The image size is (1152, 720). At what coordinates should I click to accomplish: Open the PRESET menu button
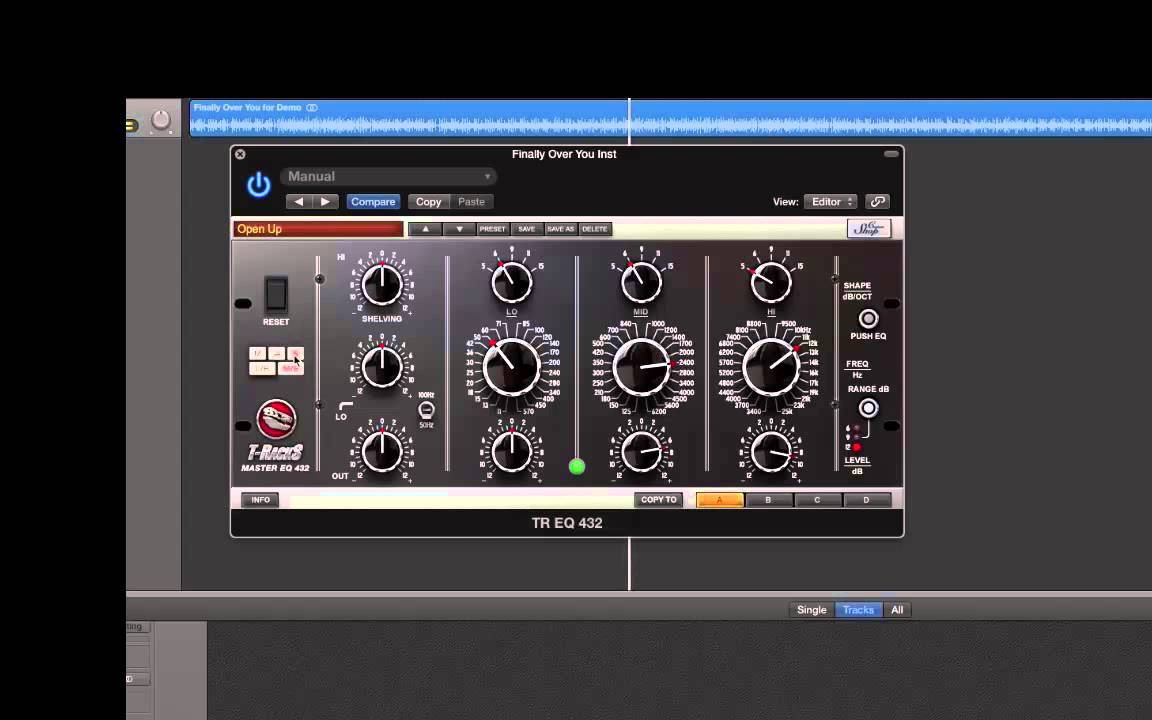pyautogui.click(x=492, y=229)
